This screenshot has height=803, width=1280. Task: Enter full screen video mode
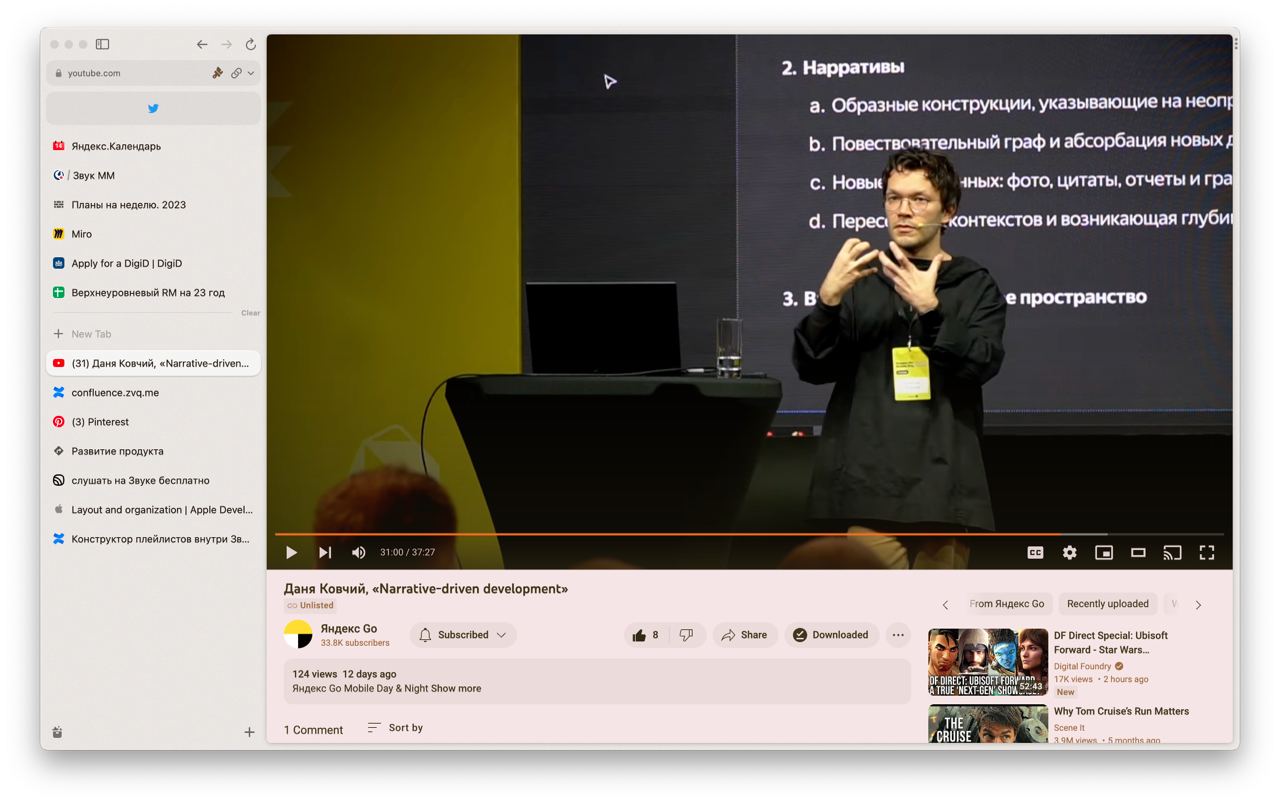(1207, 552)
